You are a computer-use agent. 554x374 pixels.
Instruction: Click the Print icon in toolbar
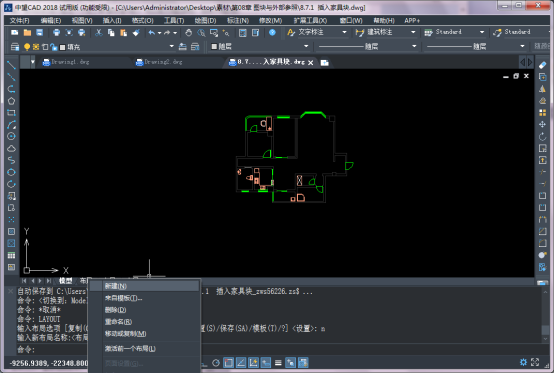point(56,33)
